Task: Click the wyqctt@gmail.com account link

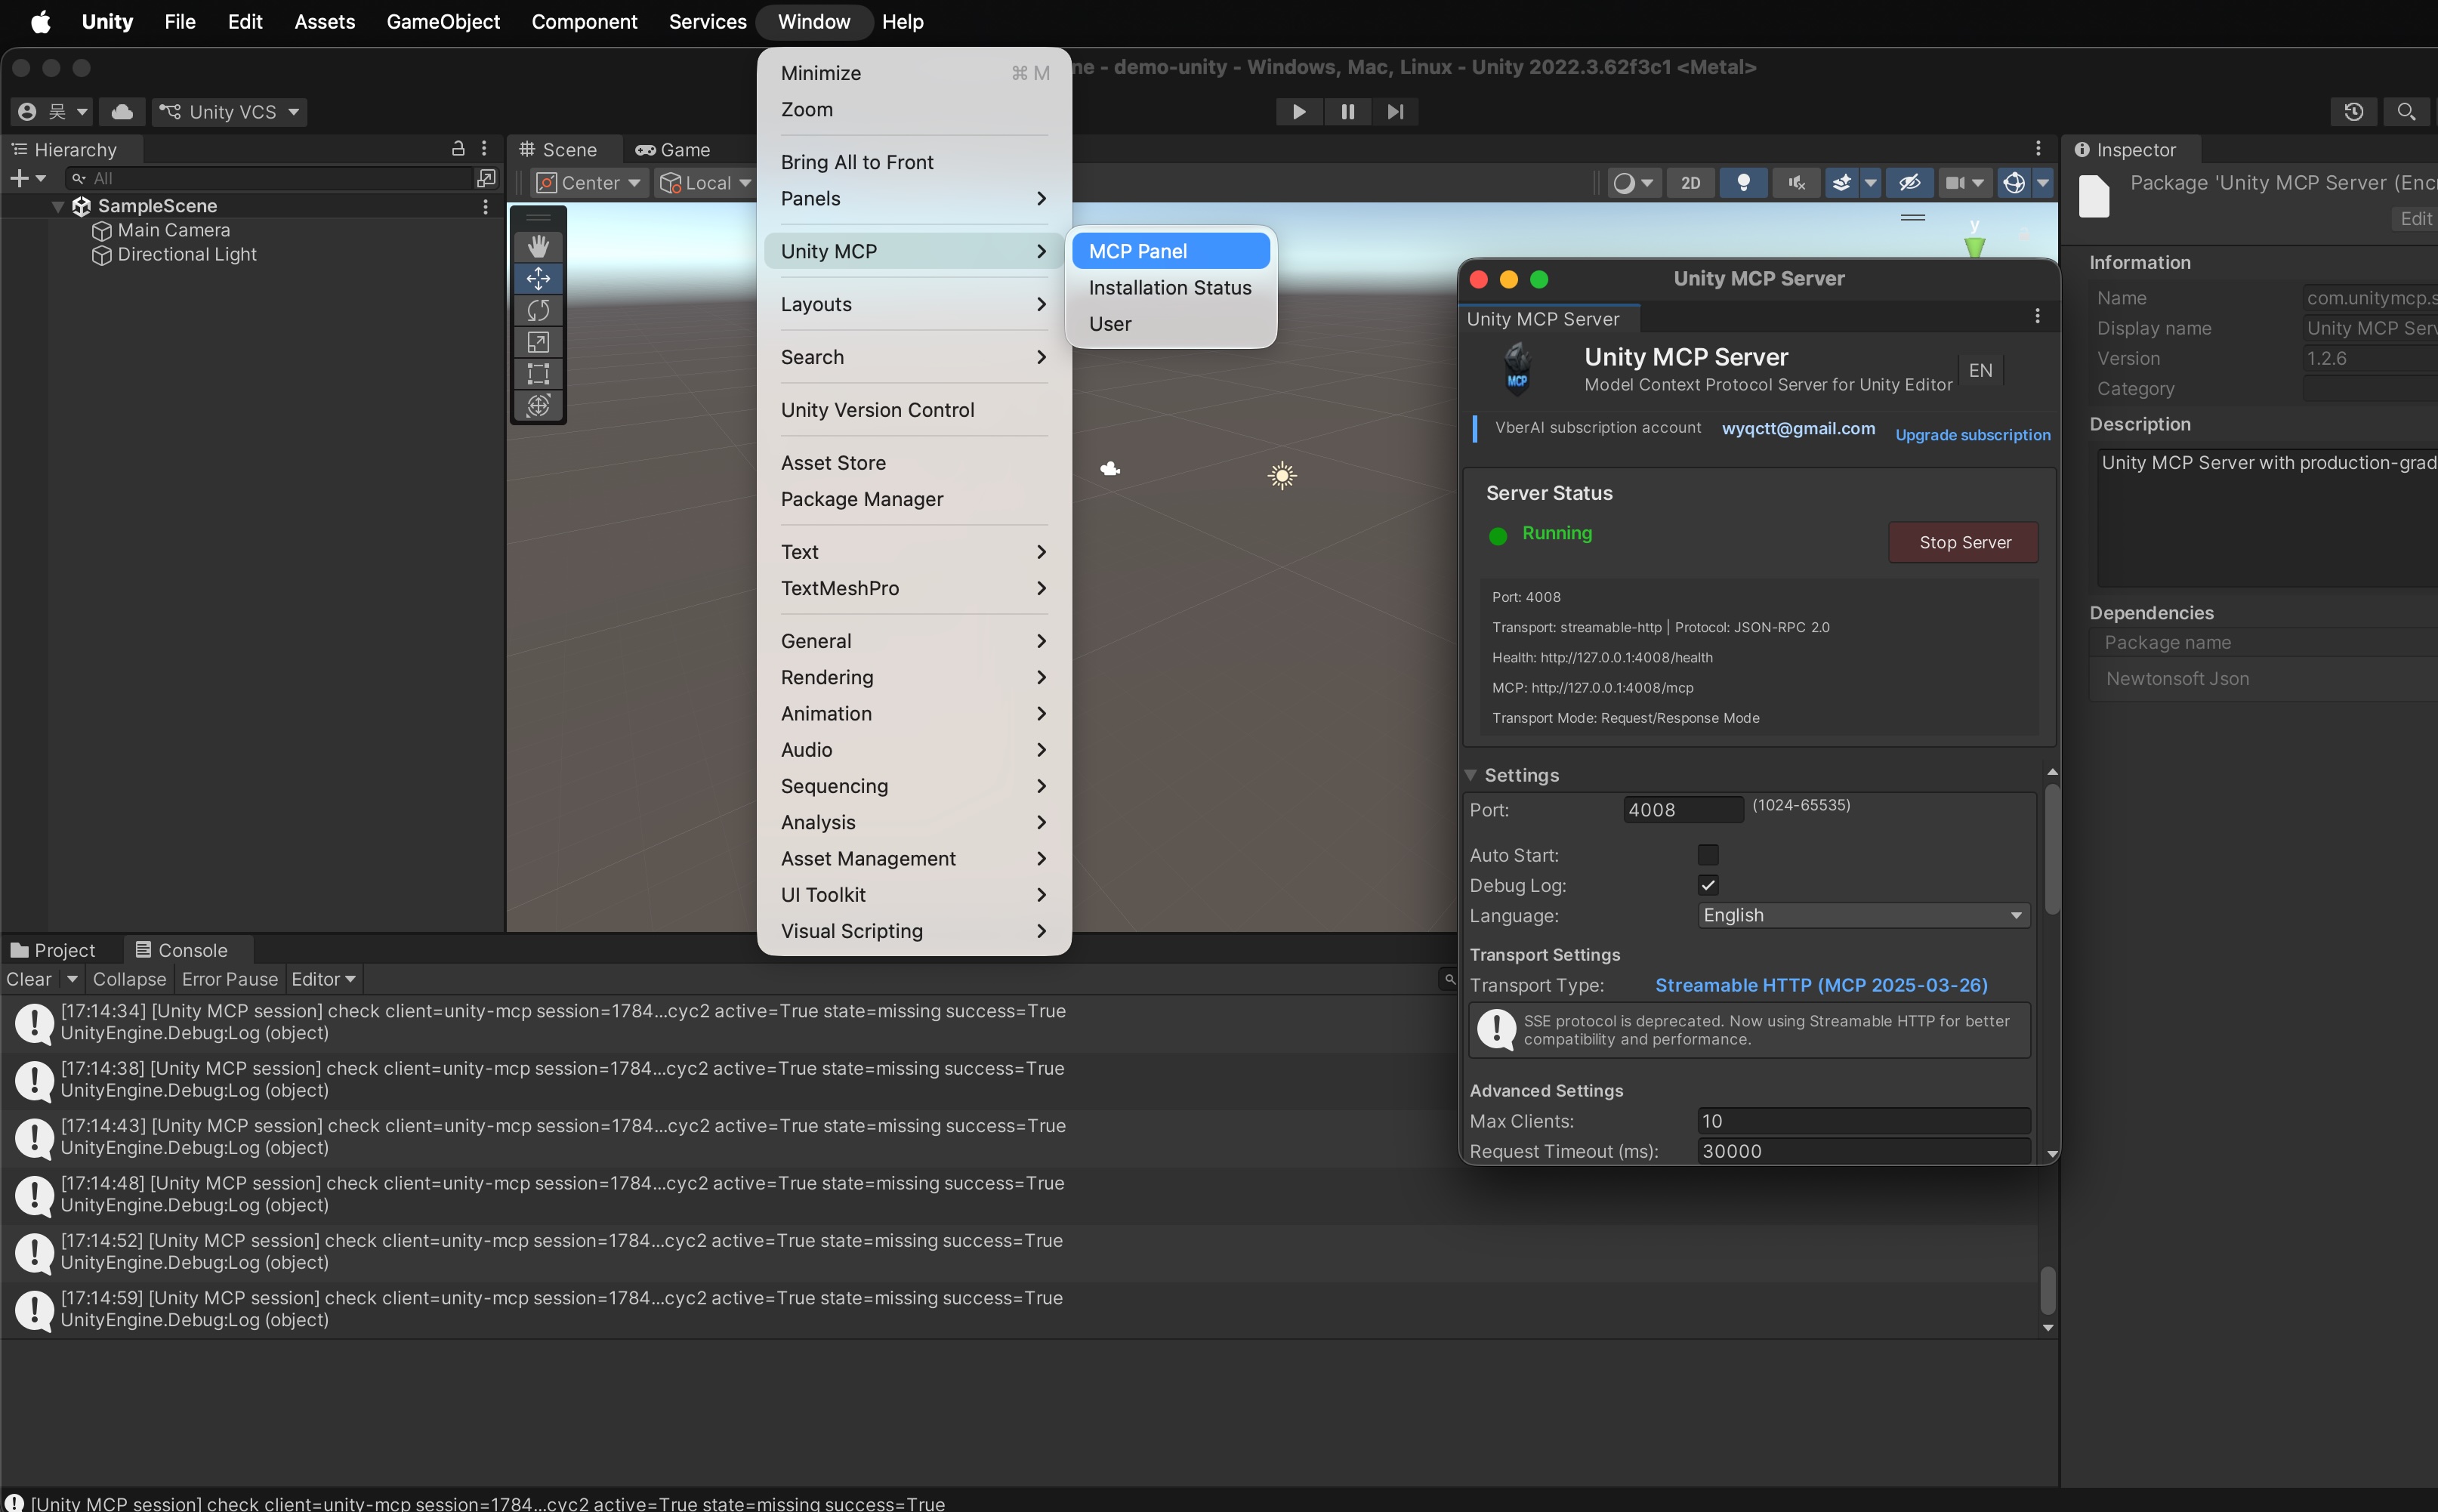Action: (x=1798, y=428)
